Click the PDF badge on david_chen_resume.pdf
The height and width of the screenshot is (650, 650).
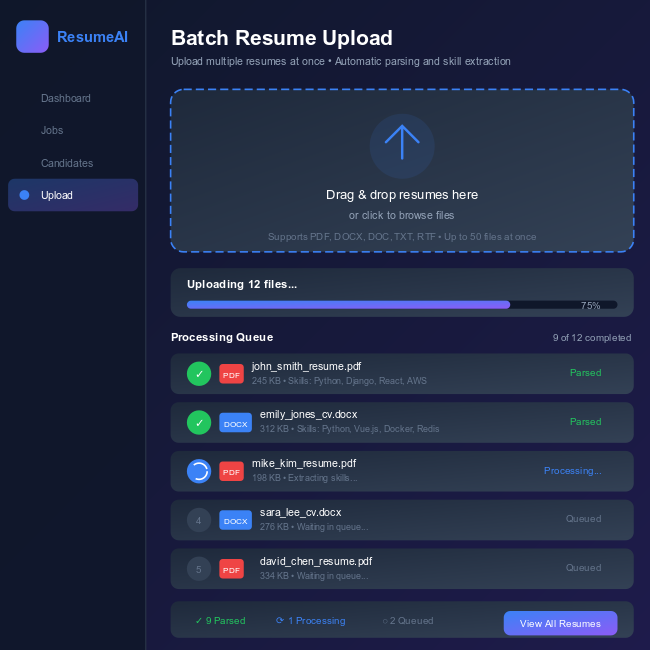(231, 569)
